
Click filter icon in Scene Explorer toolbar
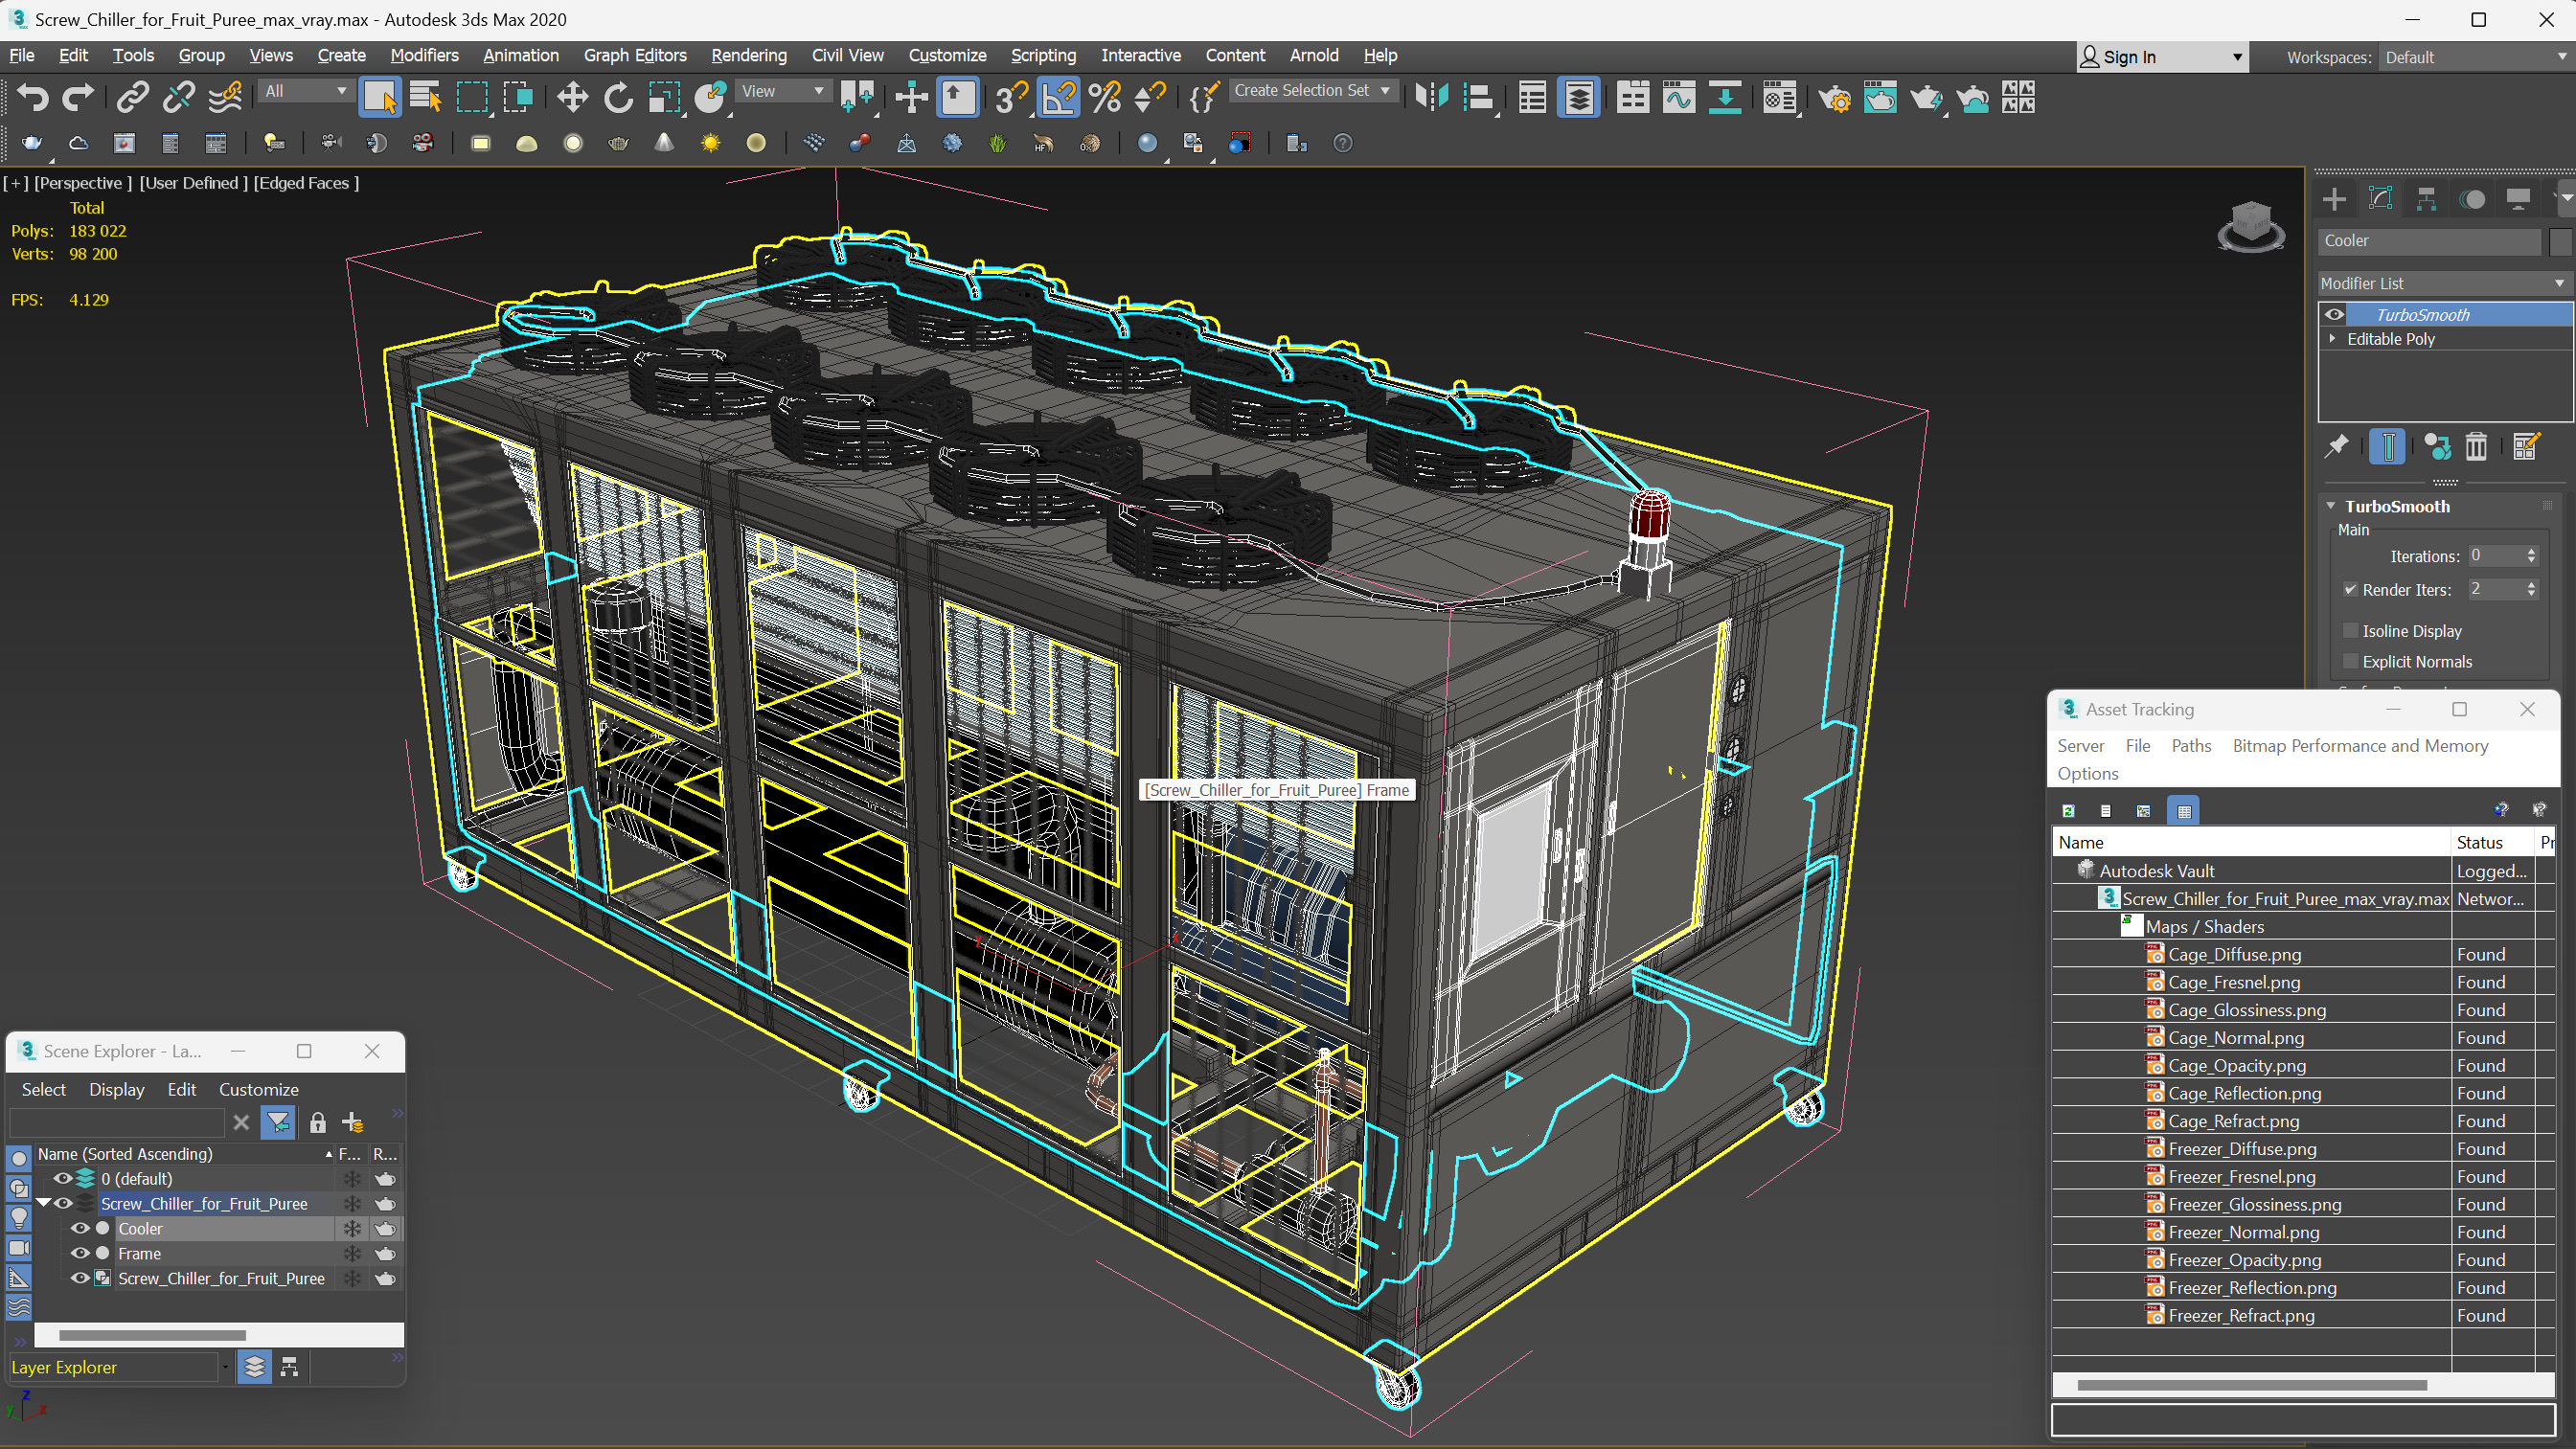[277, 1122]
